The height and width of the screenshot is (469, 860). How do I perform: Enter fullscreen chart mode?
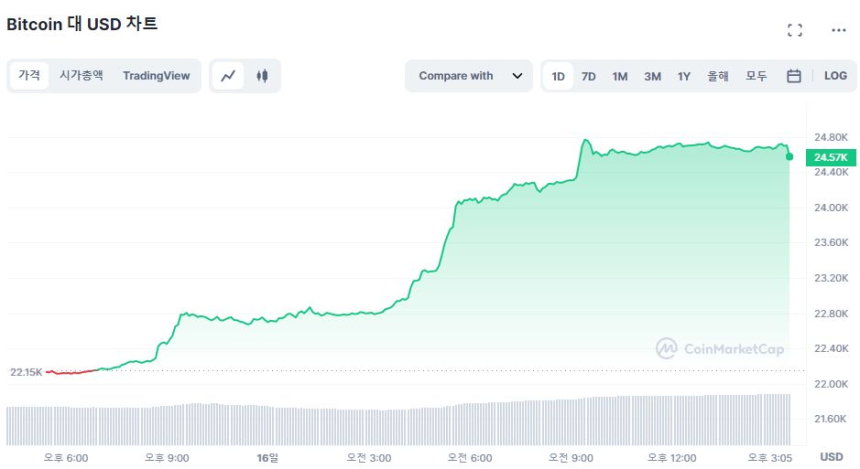(x=795, y=30)
